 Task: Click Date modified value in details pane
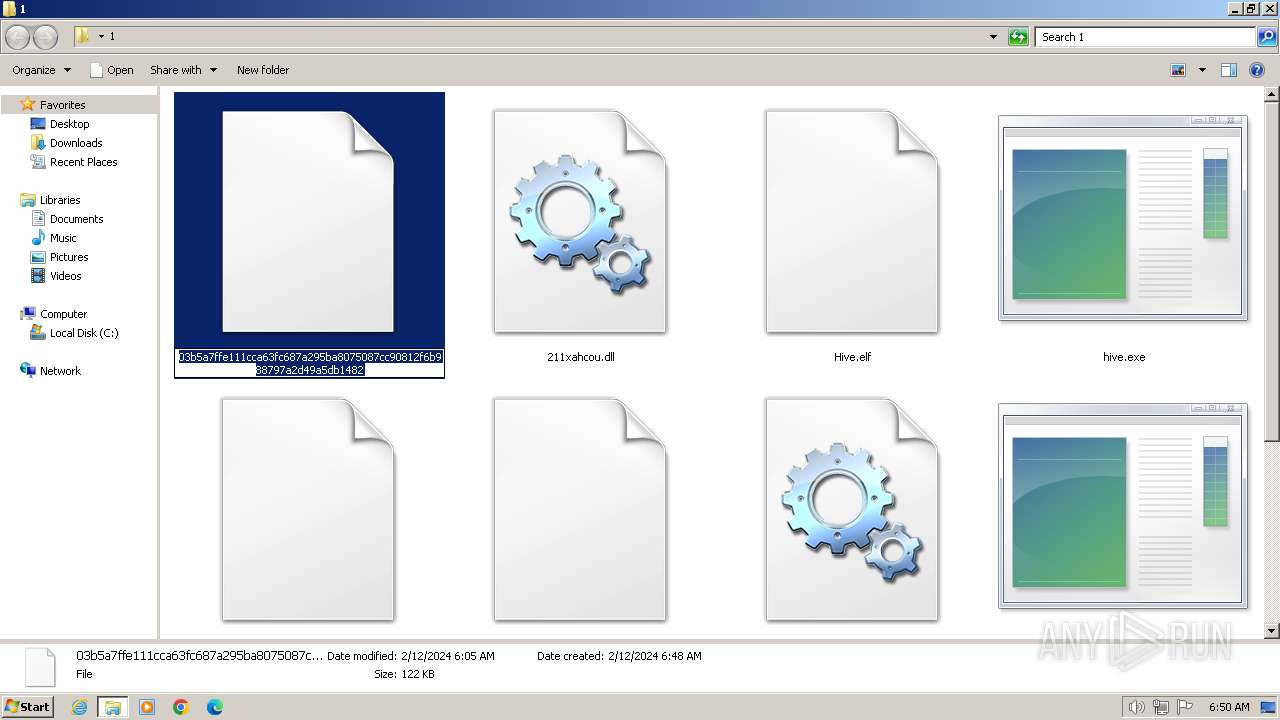(448, 656)
